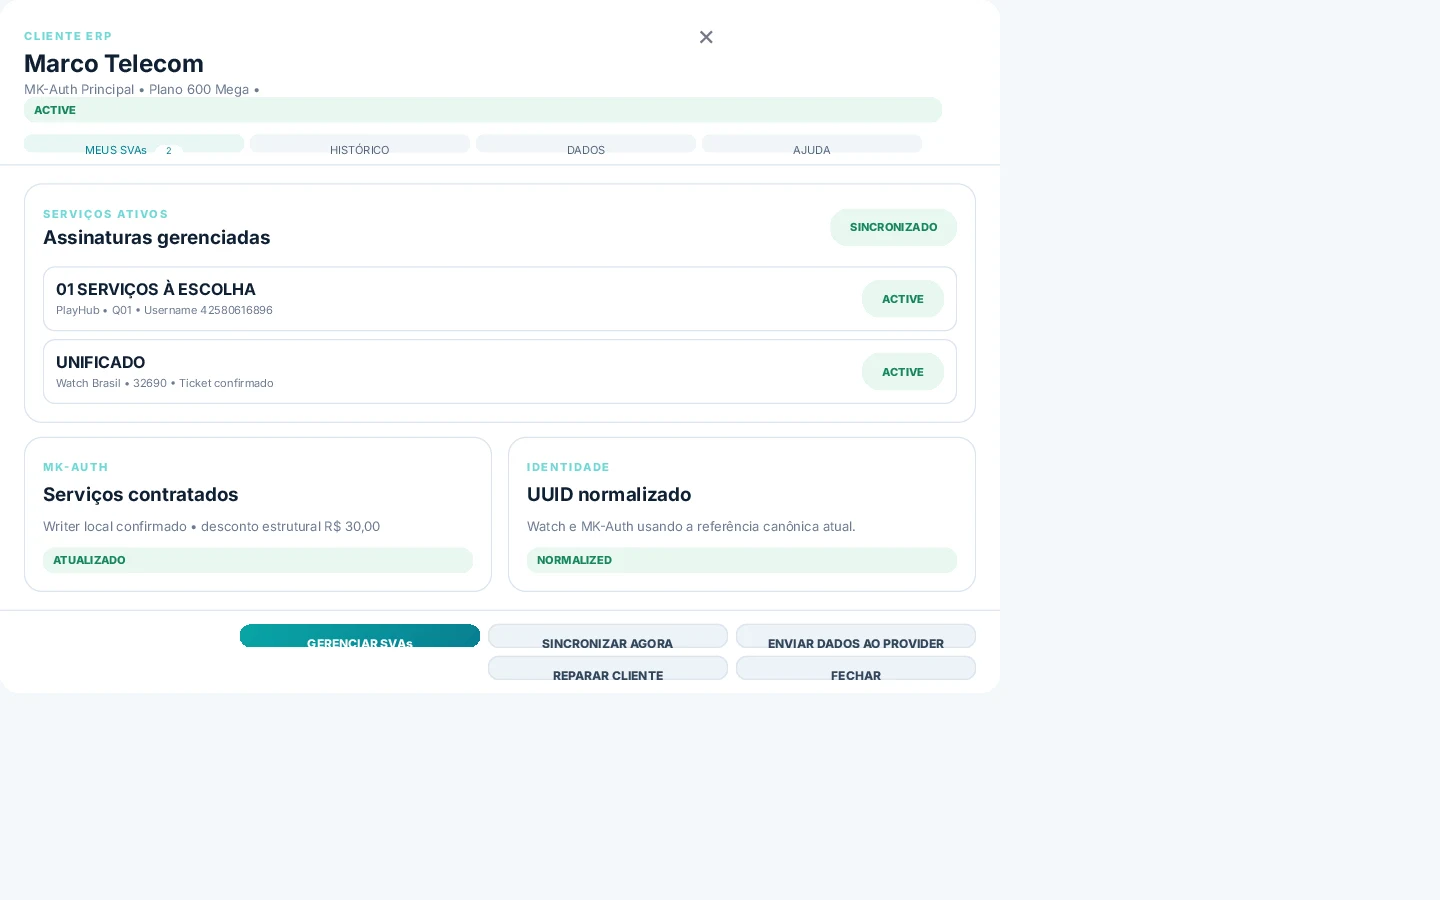Click the Marco Telecom heading
Image resolution: width=1440 pixels, height=900 pixels.
(114, 63)
